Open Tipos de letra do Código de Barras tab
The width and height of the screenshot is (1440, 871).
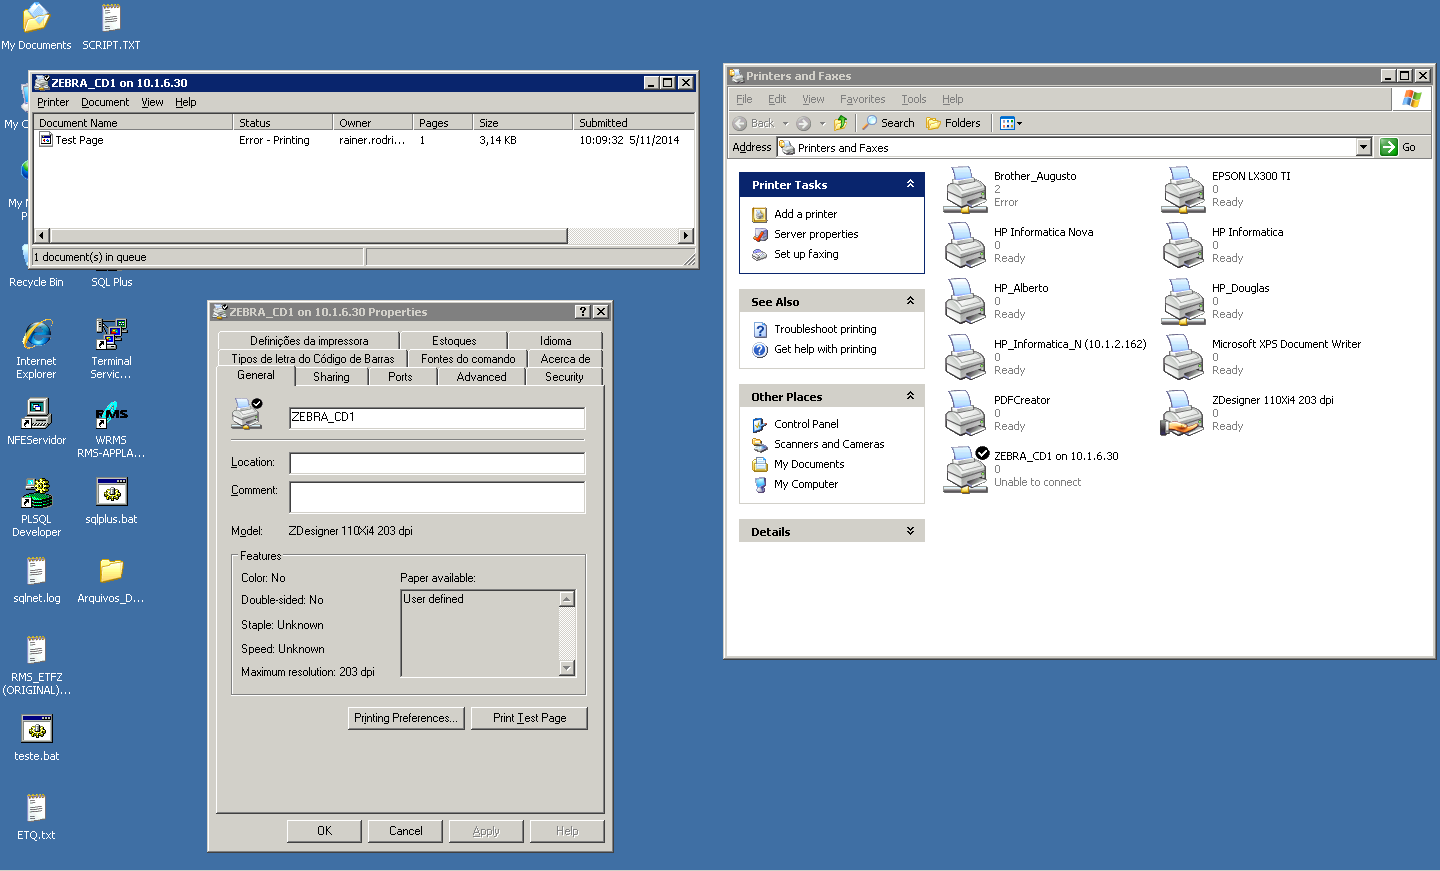point(312,359)
